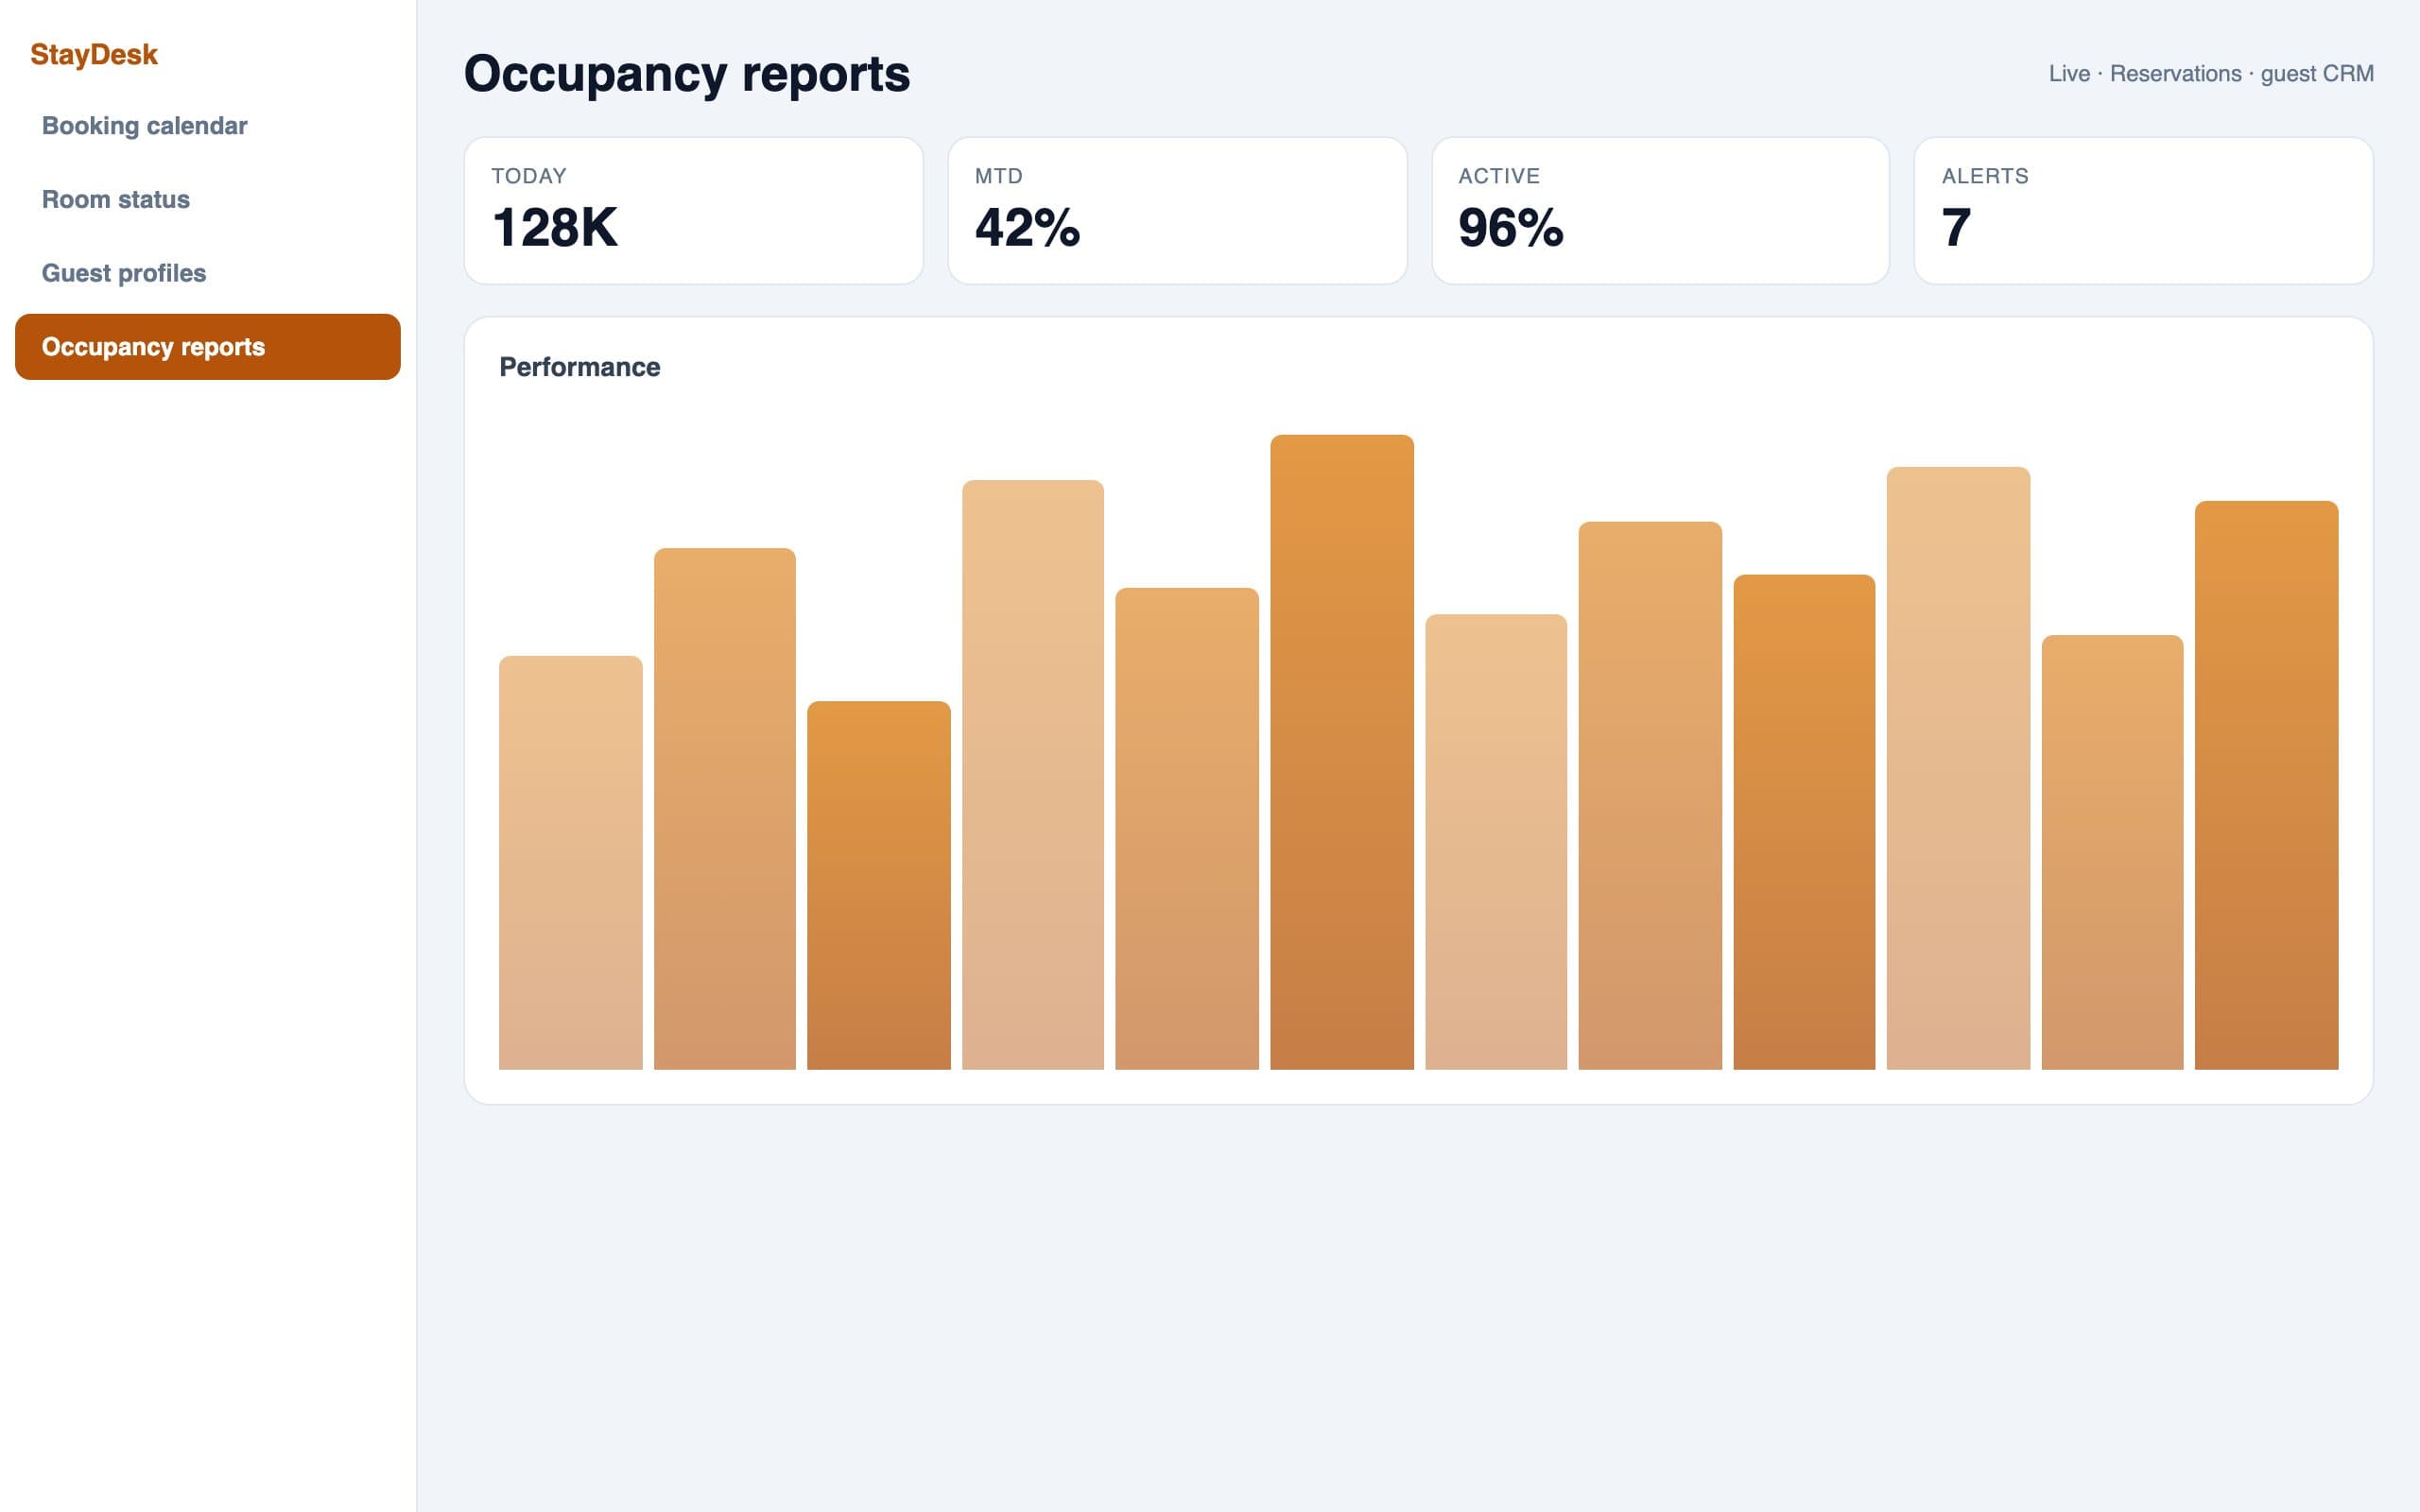Click the Live Reservations guest CRM text
The image size is (2420, 1512).
tap(2210, 74)
